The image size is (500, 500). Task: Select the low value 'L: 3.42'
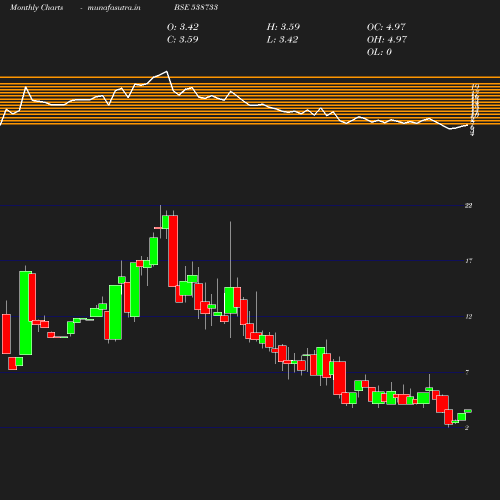282,40
